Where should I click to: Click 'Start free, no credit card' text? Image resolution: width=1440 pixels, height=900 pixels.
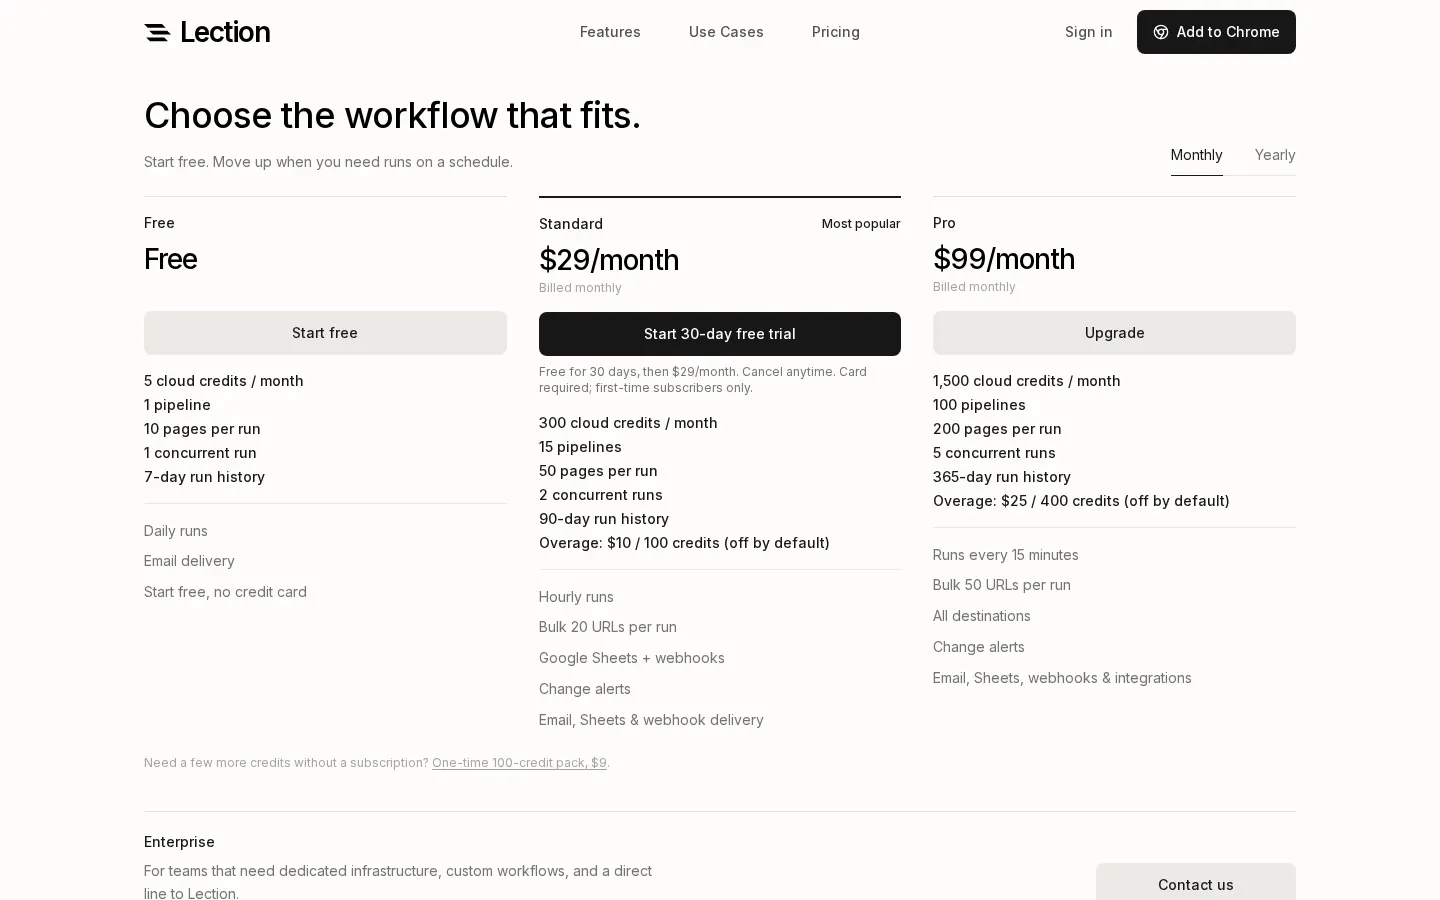[x=225, y=592]
